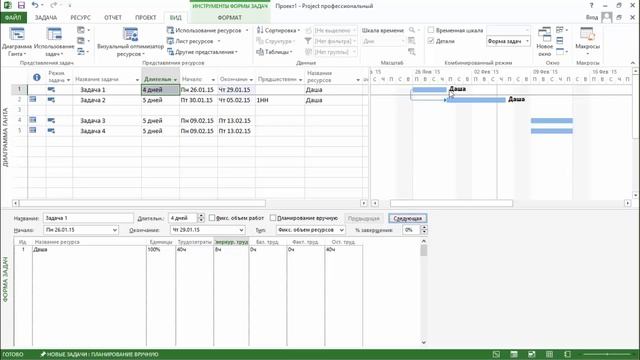Click the filter funnel icon
This screenshot has width=640, height=360.
pyautogui.click(x=308, y=41)
